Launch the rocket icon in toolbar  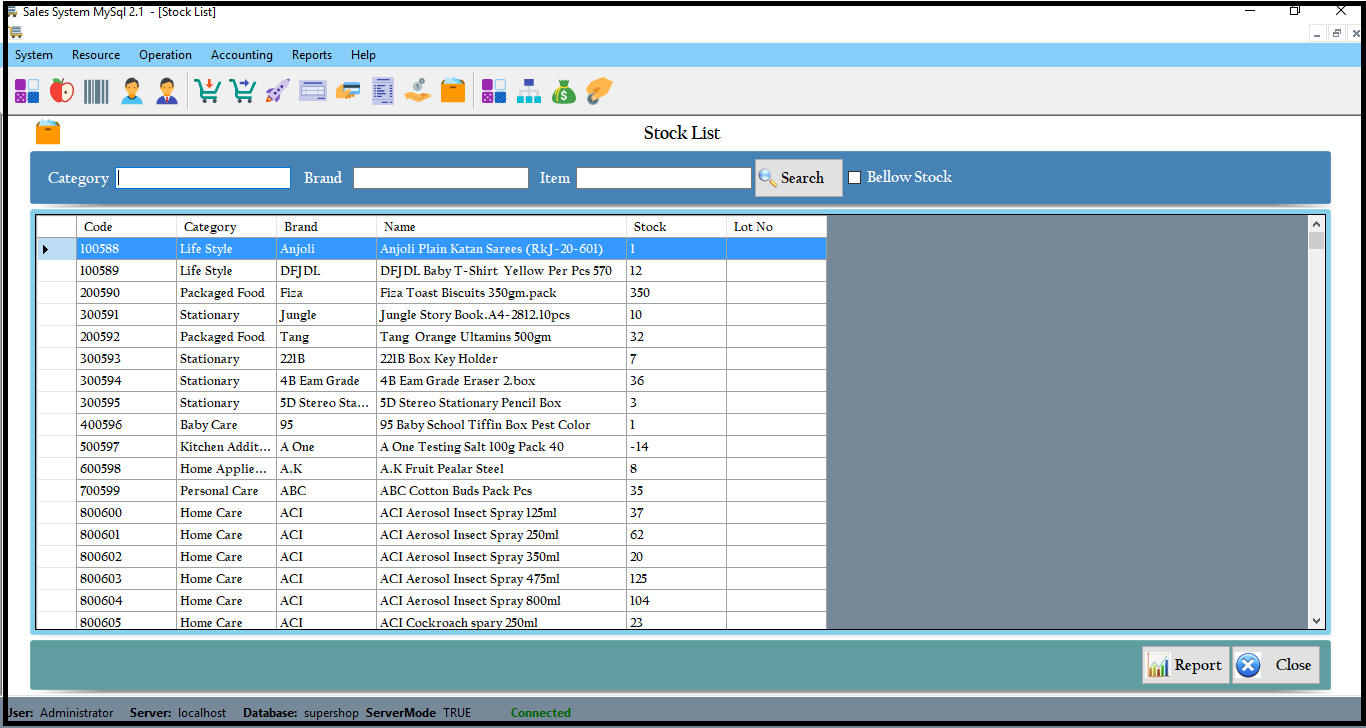[277, 91]
